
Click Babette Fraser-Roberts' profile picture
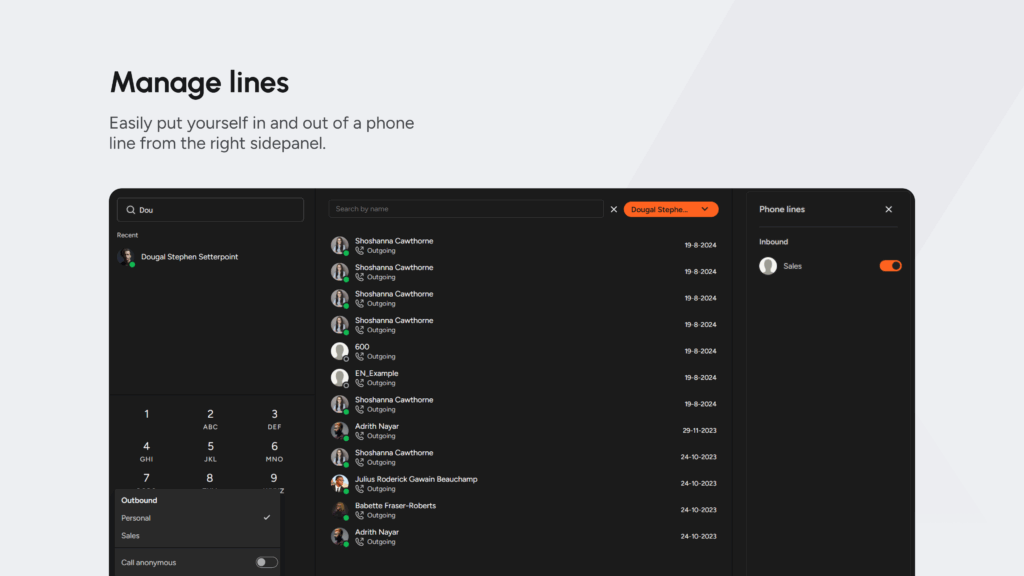[x=340, y=510]
